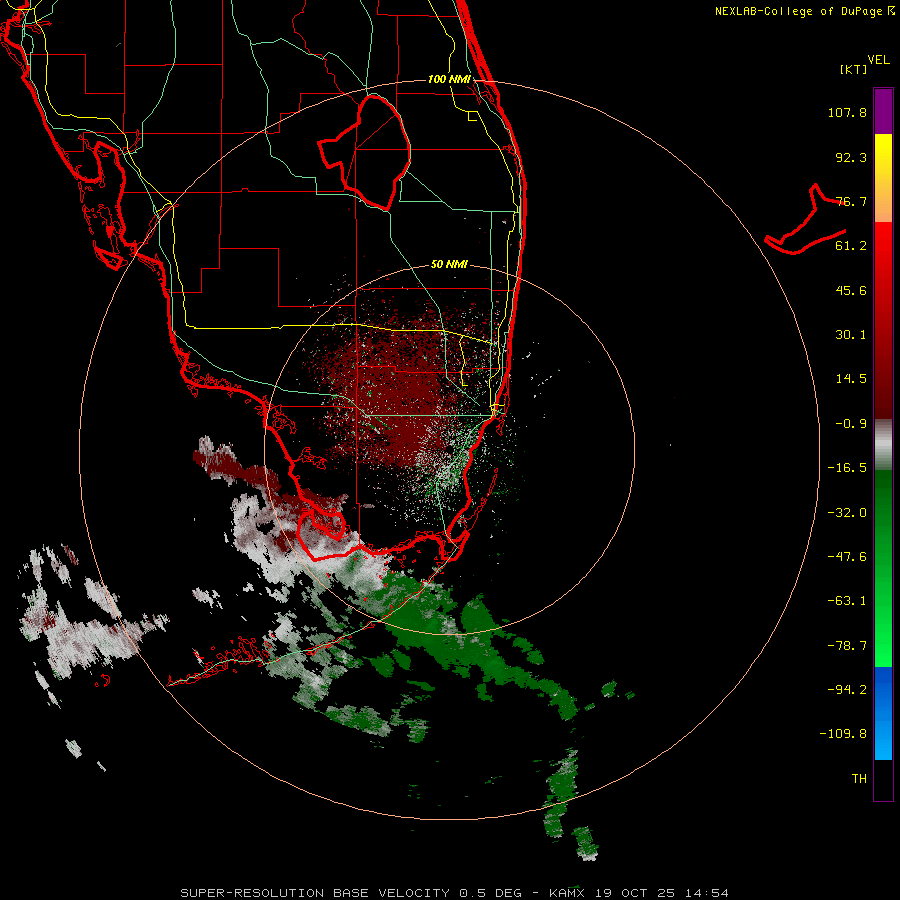
Task: Click the yellow segment of the color bar
Action: 883,156
